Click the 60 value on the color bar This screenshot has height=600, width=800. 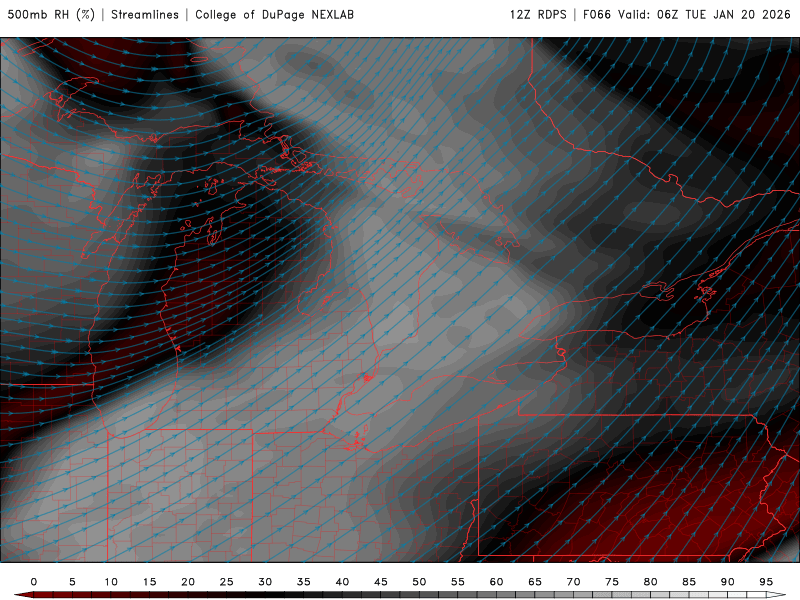[x=496, y=582]
